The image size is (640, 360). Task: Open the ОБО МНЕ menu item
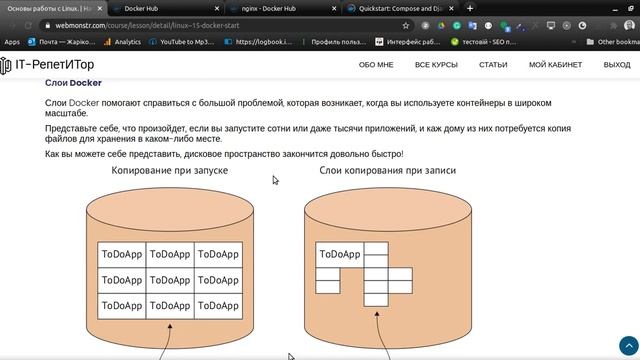pyautogui.click(x=376, y=64)
